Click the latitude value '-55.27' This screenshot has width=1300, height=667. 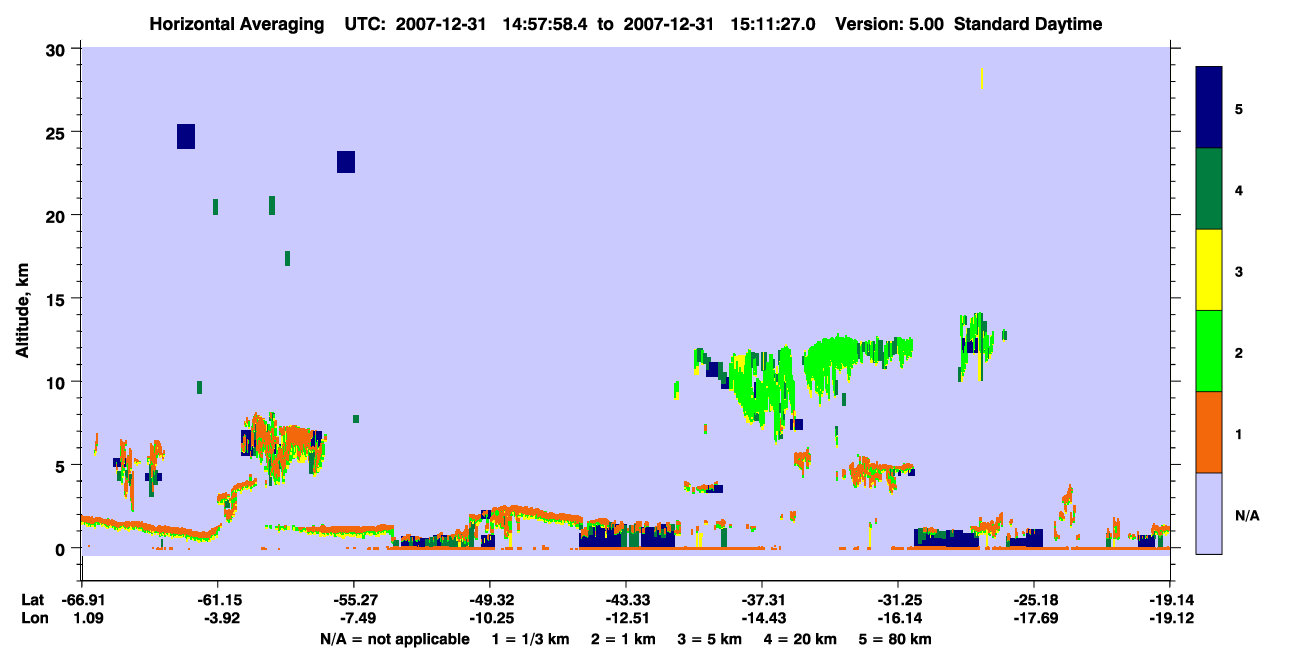coord(354,600)
